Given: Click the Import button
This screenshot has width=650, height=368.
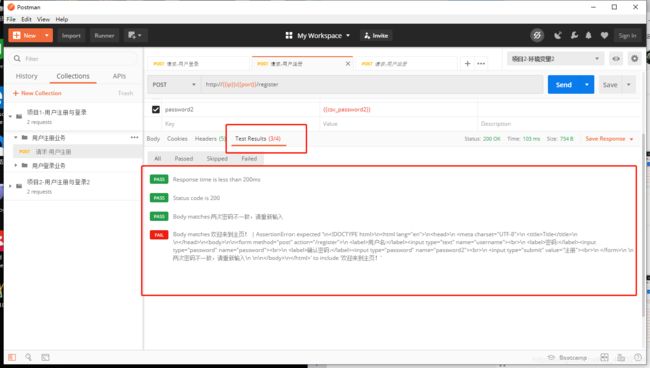Looking at the screenshot, I should (x=71, y=36).
